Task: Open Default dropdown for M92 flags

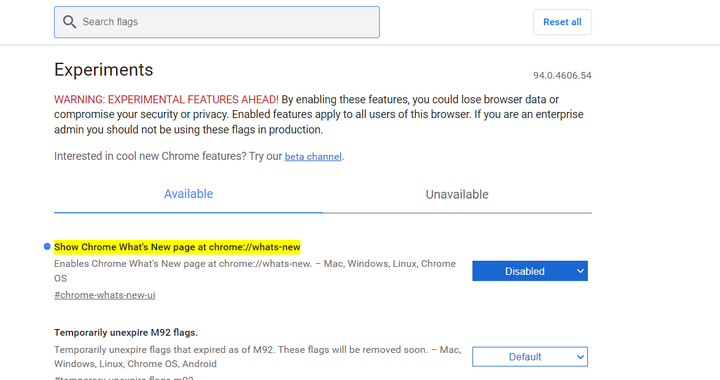Action: pyautogui.click(x=529, y=357)
